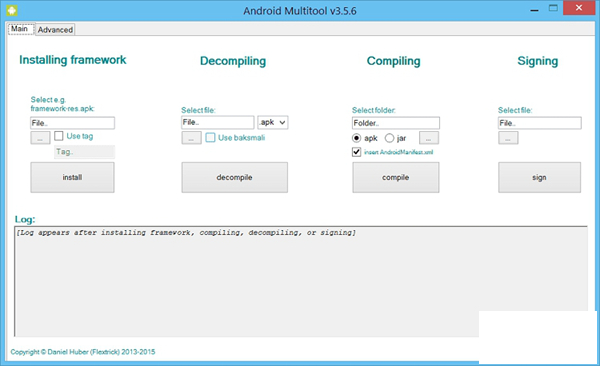
Task: Click the framework File input field
Action: click(x=72, y=123)
